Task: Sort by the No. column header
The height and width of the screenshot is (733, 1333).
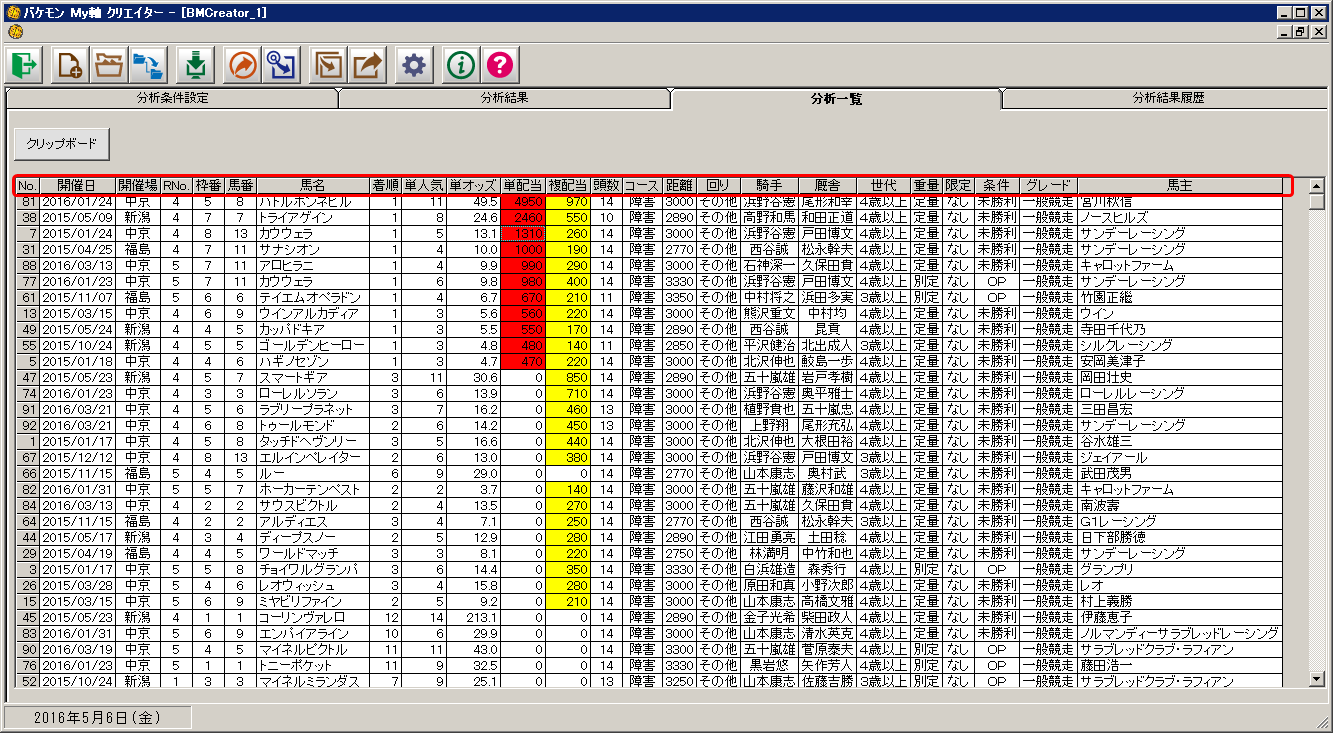Action: (x=27, y=185)
